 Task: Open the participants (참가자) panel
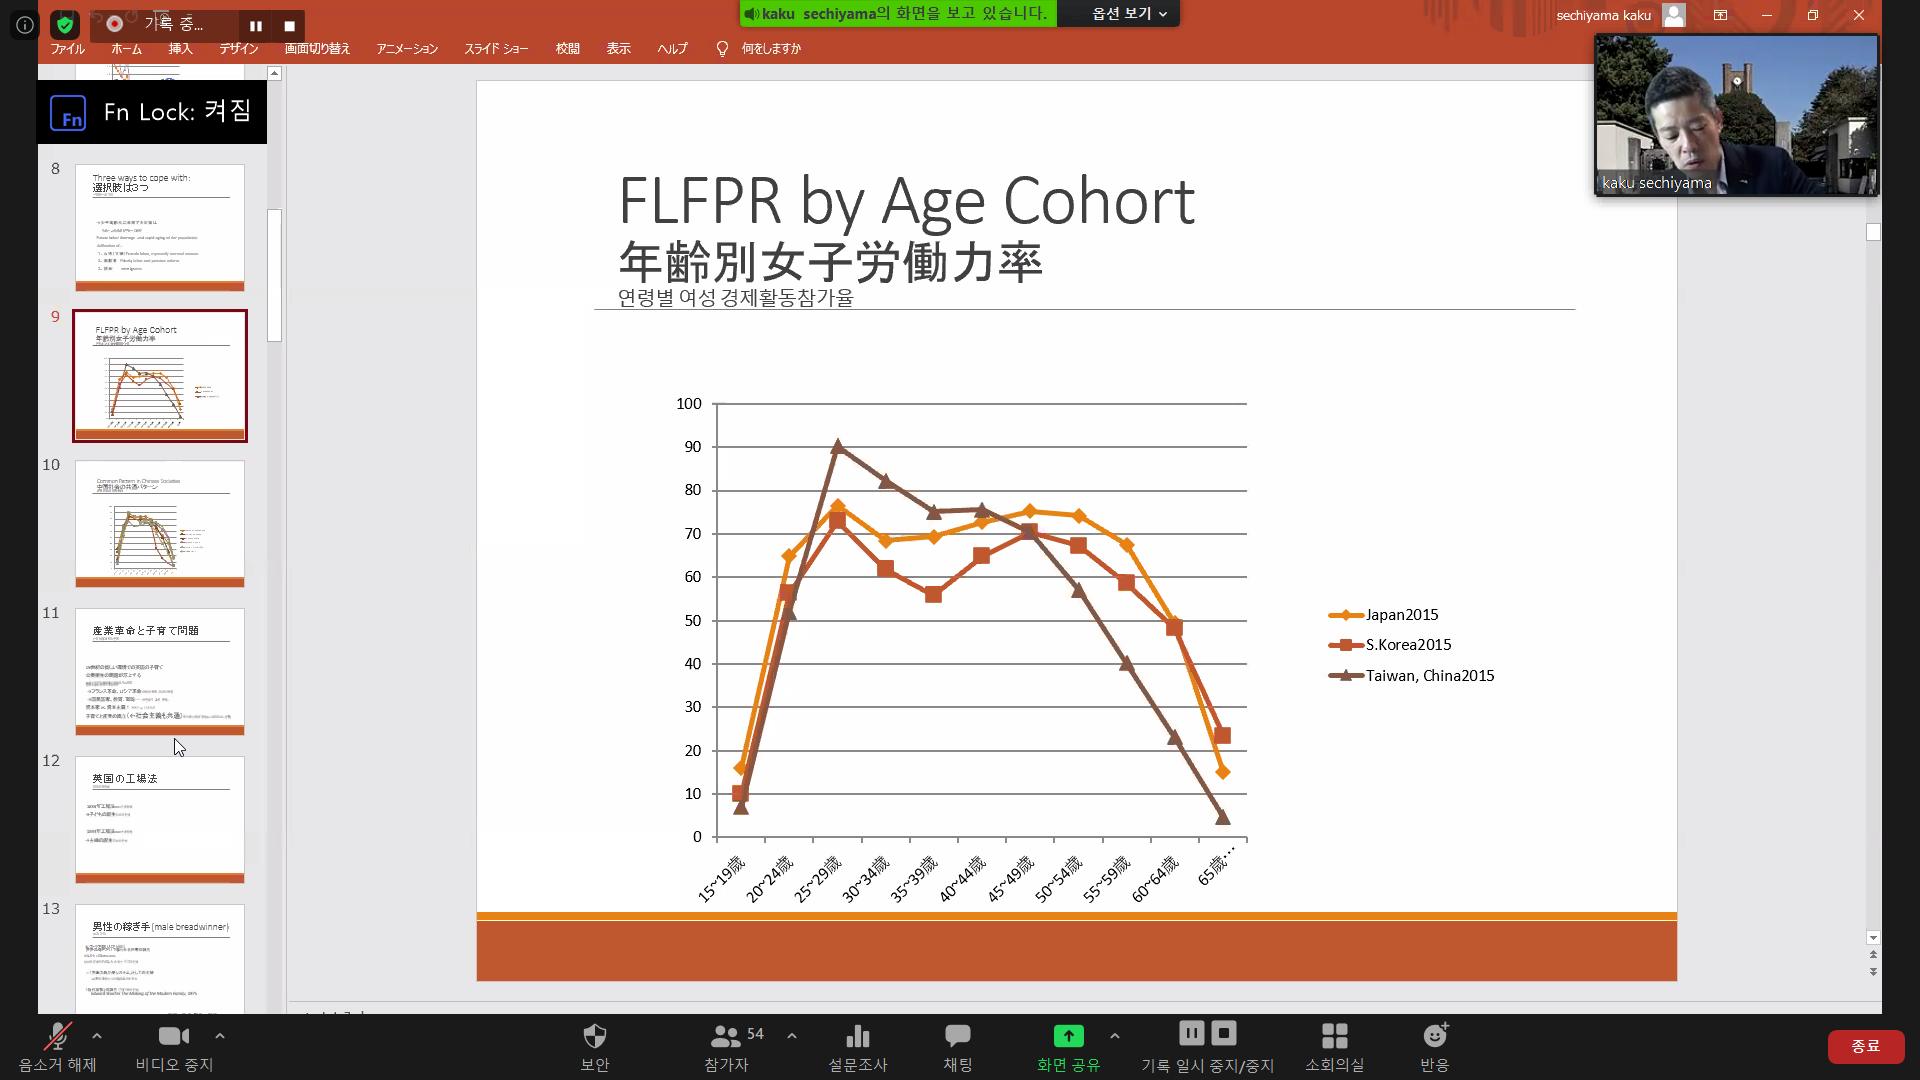coord(726,1037)
